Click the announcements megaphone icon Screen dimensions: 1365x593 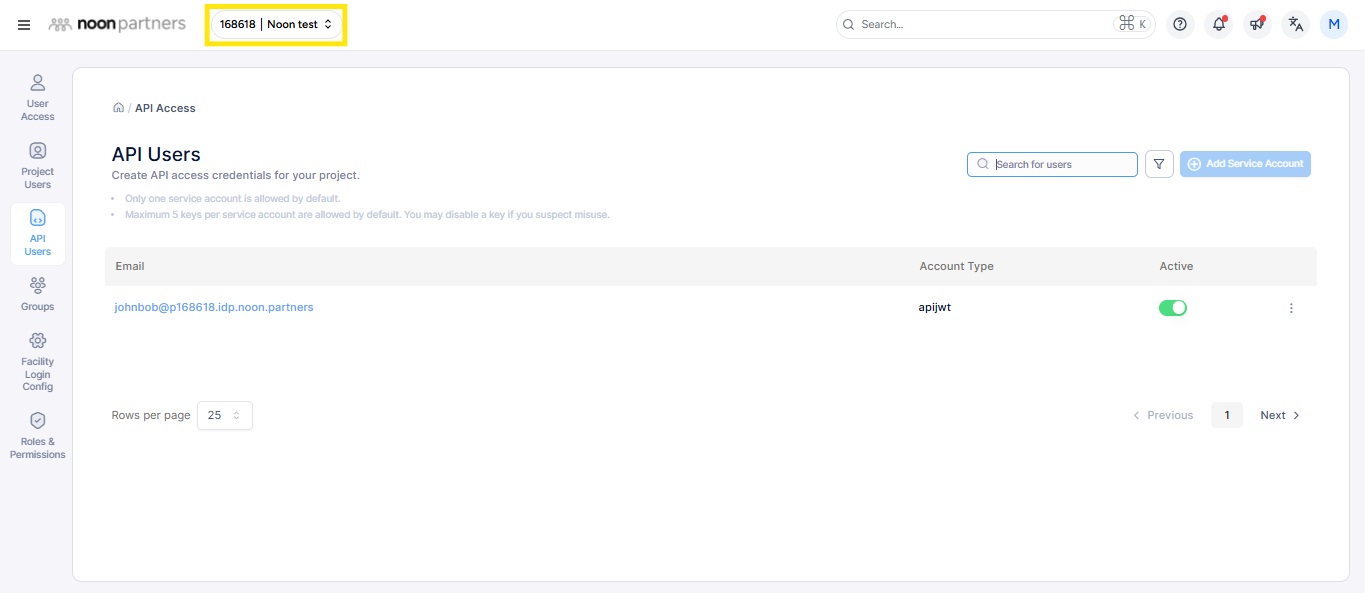tap(1257, 25)
